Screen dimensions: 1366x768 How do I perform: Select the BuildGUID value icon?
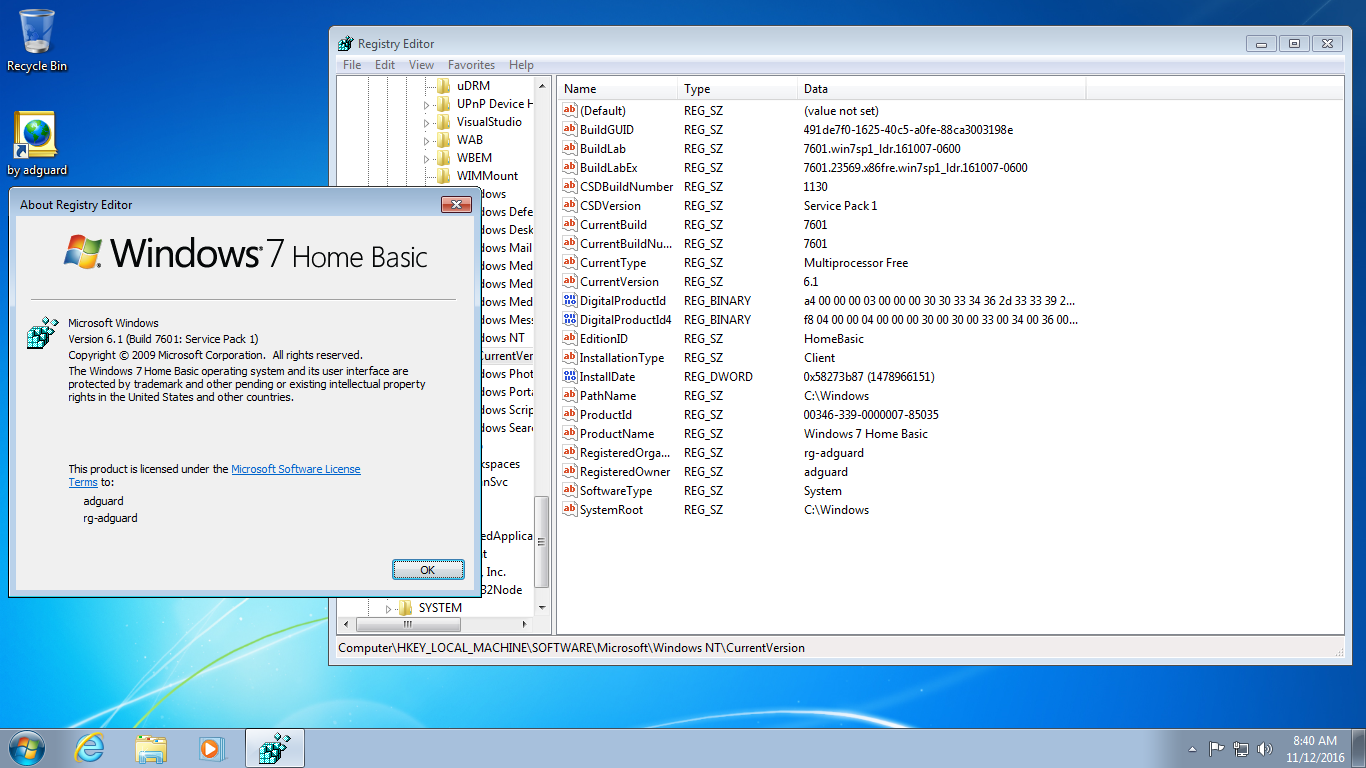tap(570, 130)
